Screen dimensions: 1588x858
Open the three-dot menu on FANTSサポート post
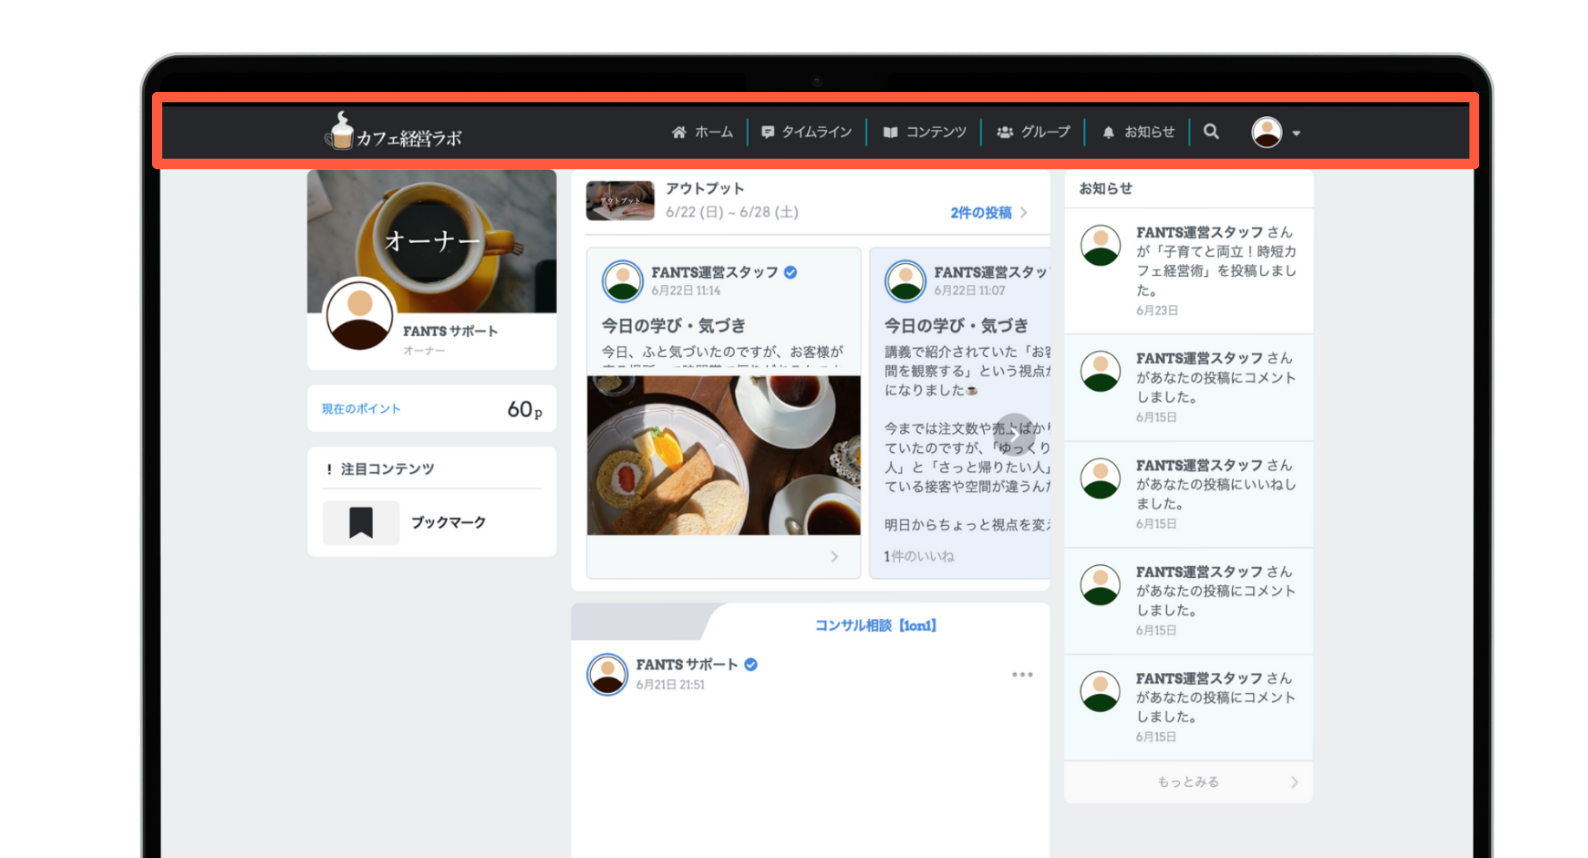pyautogui.click(x=1022, y=675)
